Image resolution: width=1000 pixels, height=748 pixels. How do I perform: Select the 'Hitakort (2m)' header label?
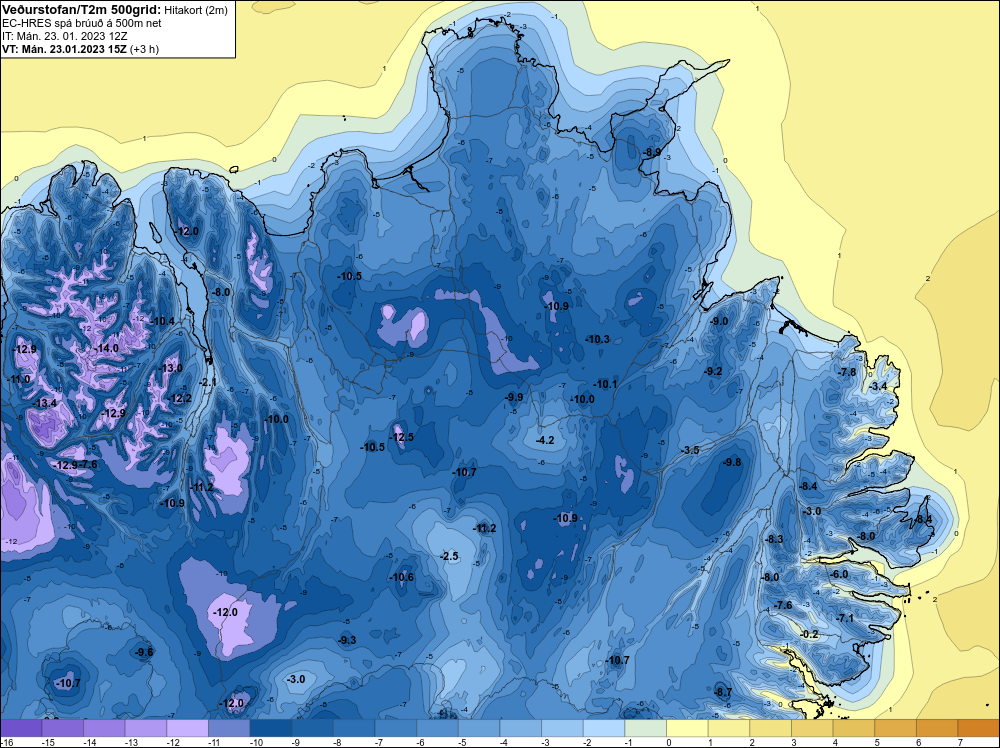pyautogui.click(x=196, y=10)
